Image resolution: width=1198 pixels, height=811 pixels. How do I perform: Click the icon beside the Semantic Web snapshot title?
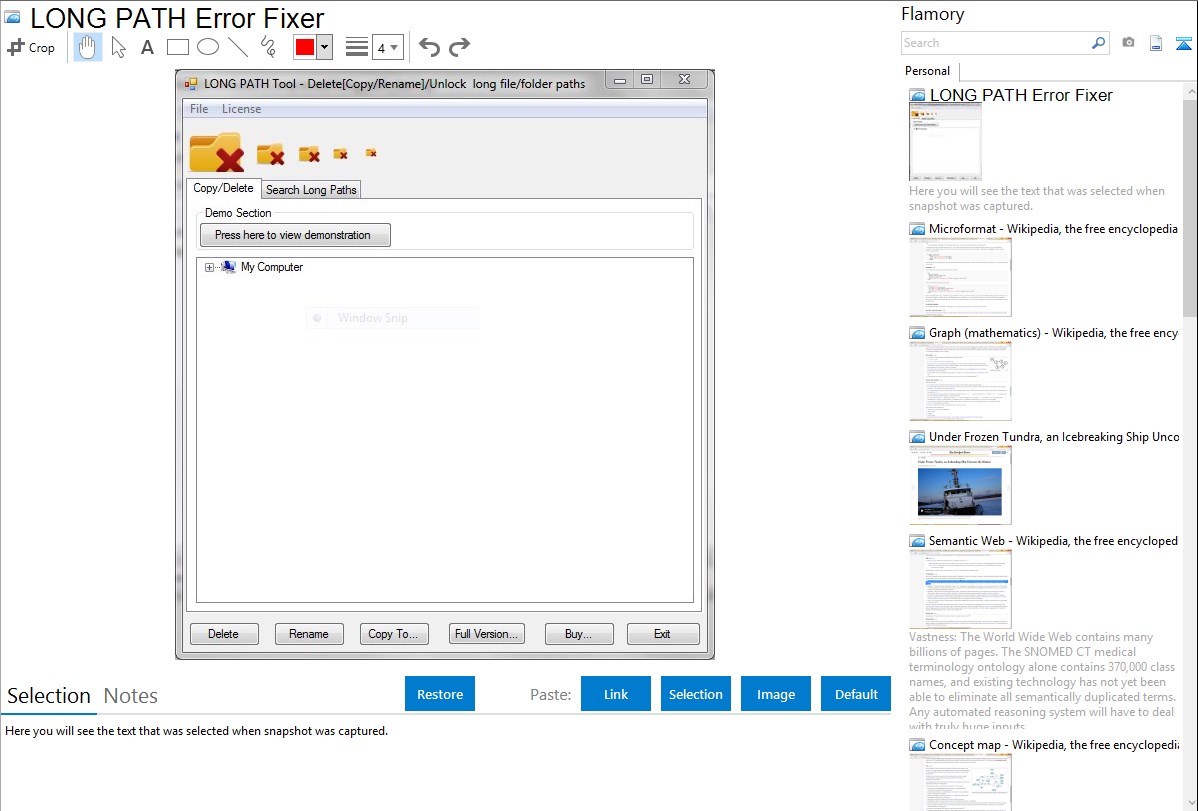(917, 541)
